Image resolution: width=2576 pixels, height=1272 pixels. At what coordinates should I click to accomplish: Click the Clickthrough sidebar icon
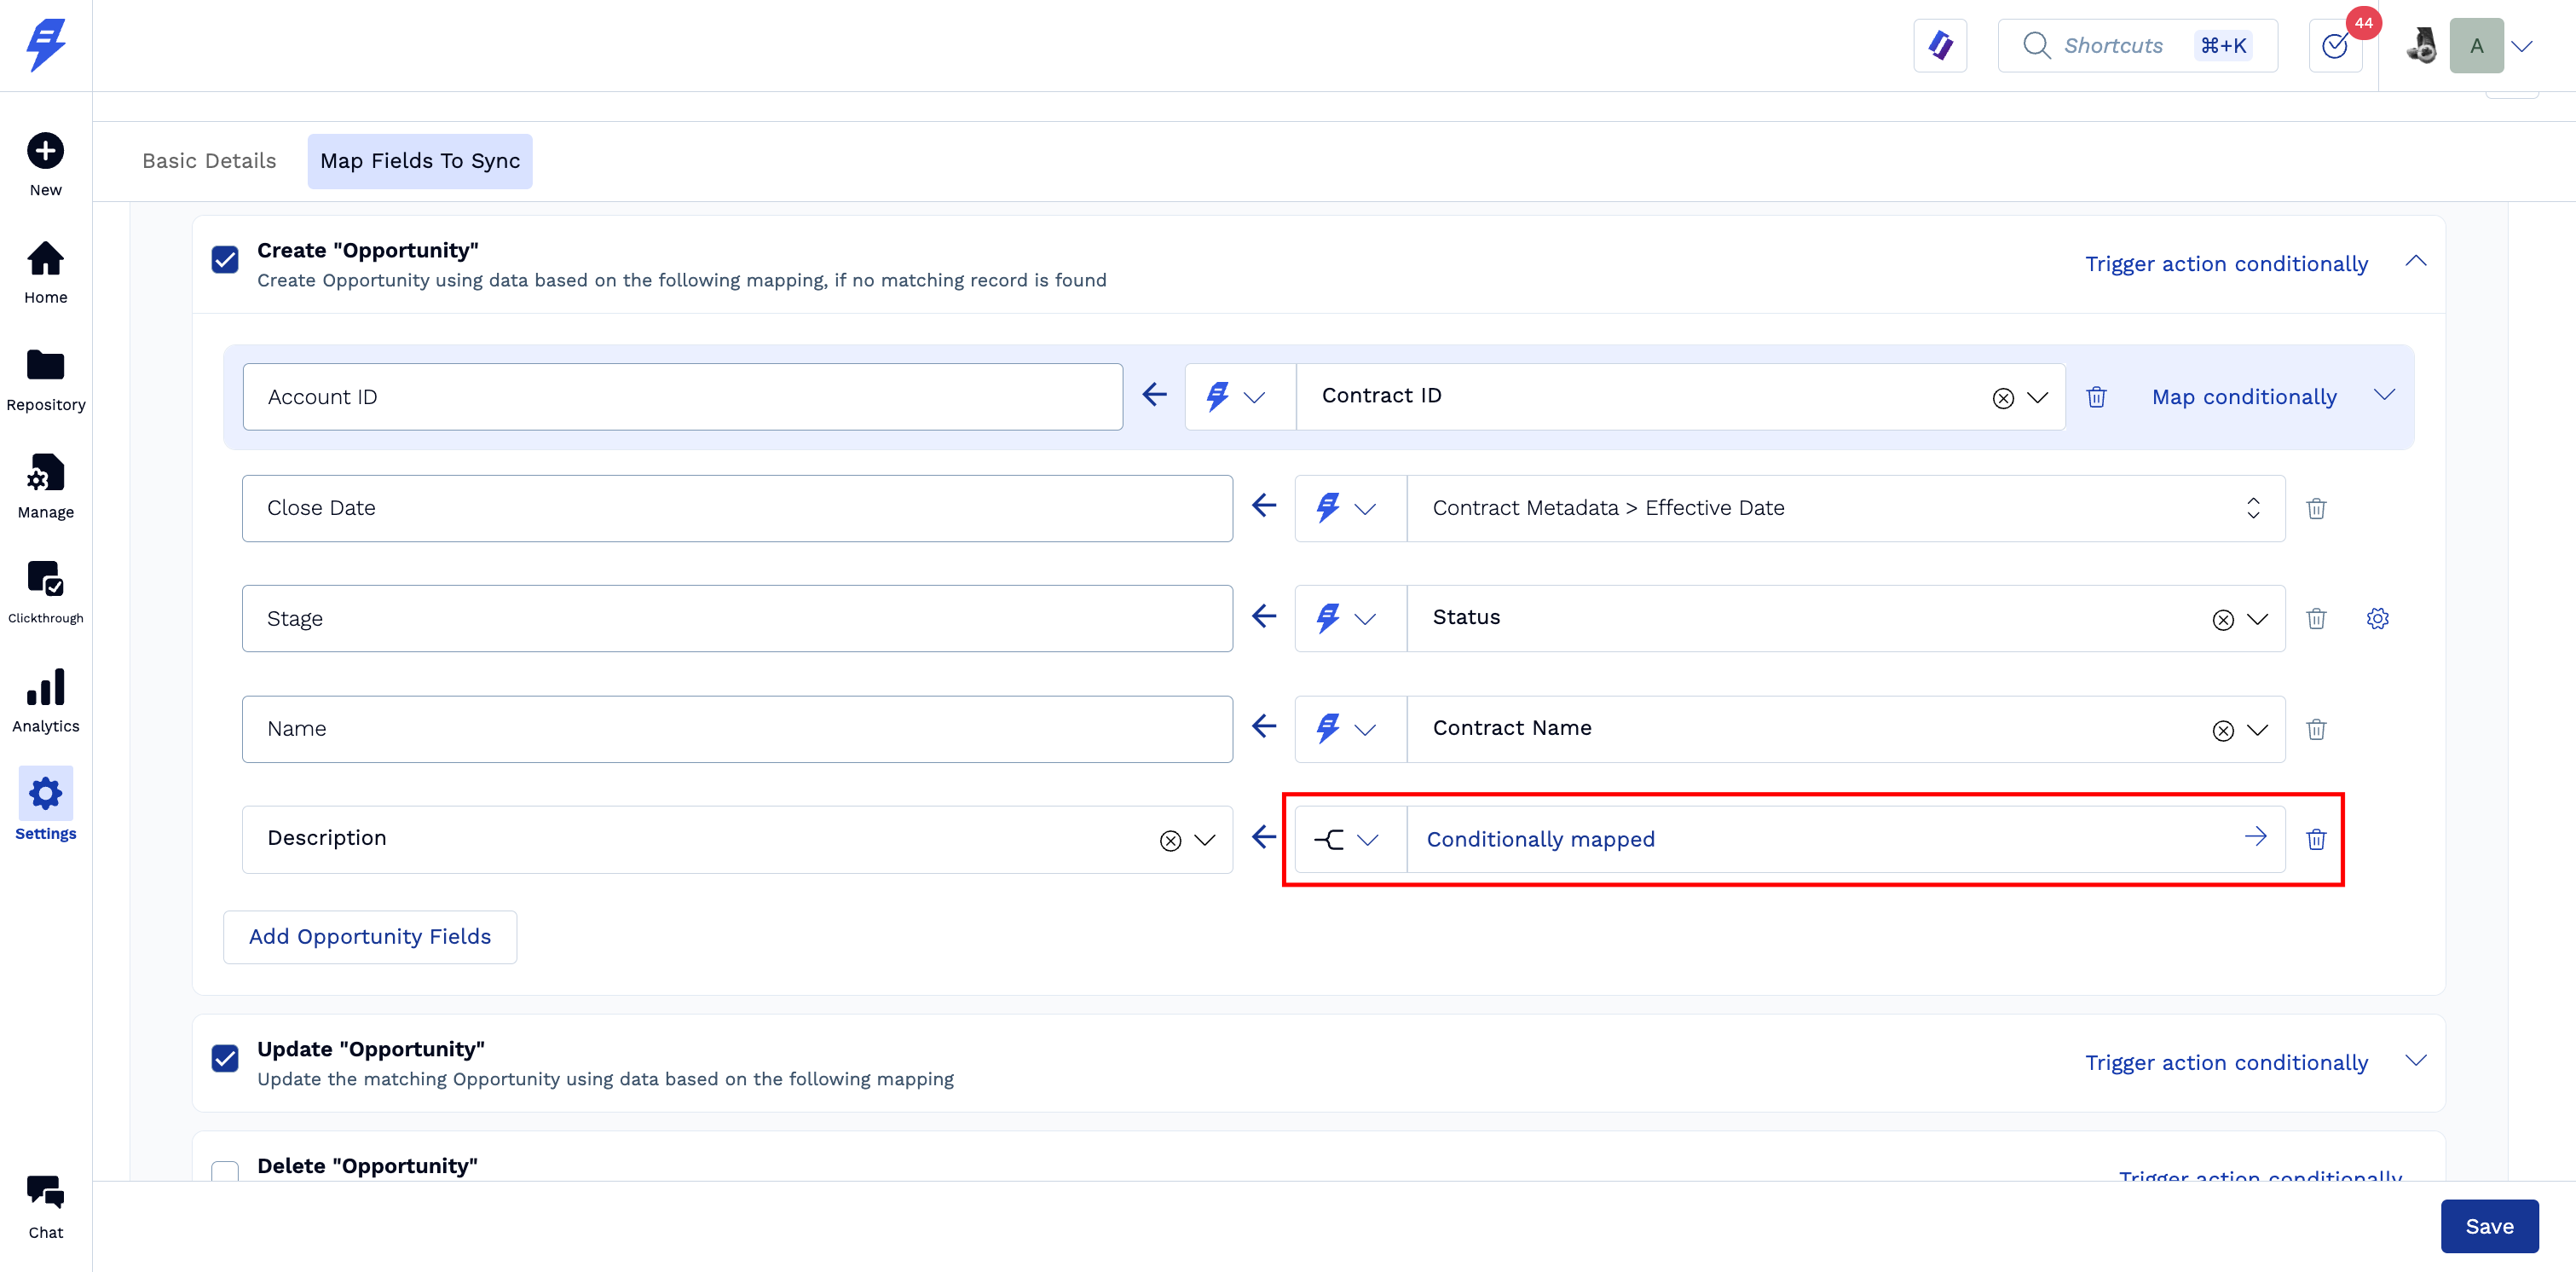pos(45,580)
